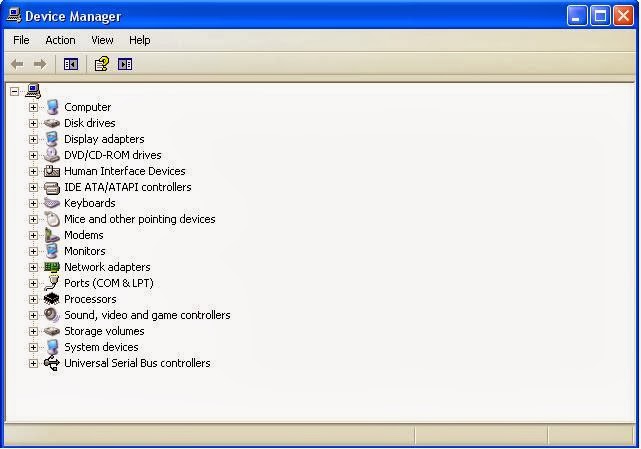Expand the Storage volumes category
This screenshot has width=641, height=449.
(33, 331)
